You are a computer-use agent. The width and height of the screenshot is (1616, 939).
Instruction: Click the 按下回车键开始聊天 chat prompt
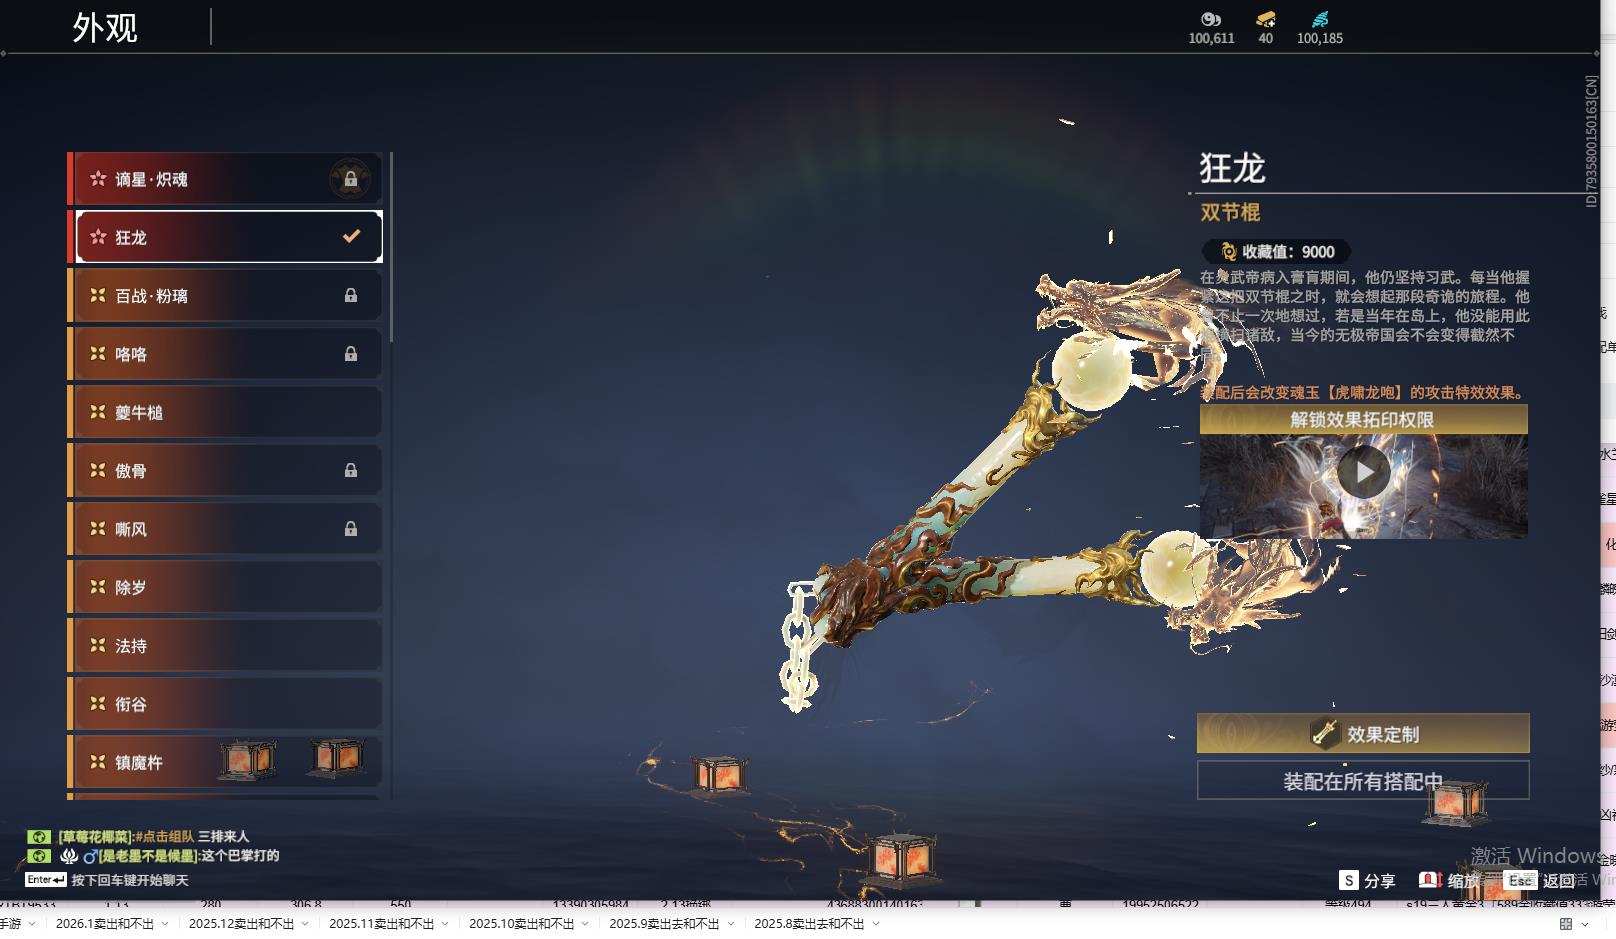[130, 881]
